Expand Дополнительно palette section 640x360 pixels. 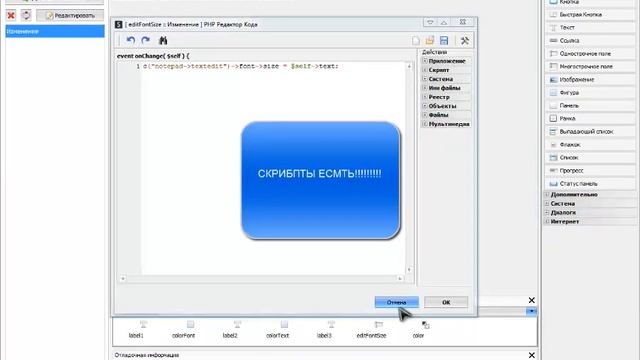click(x=547, y=194)
